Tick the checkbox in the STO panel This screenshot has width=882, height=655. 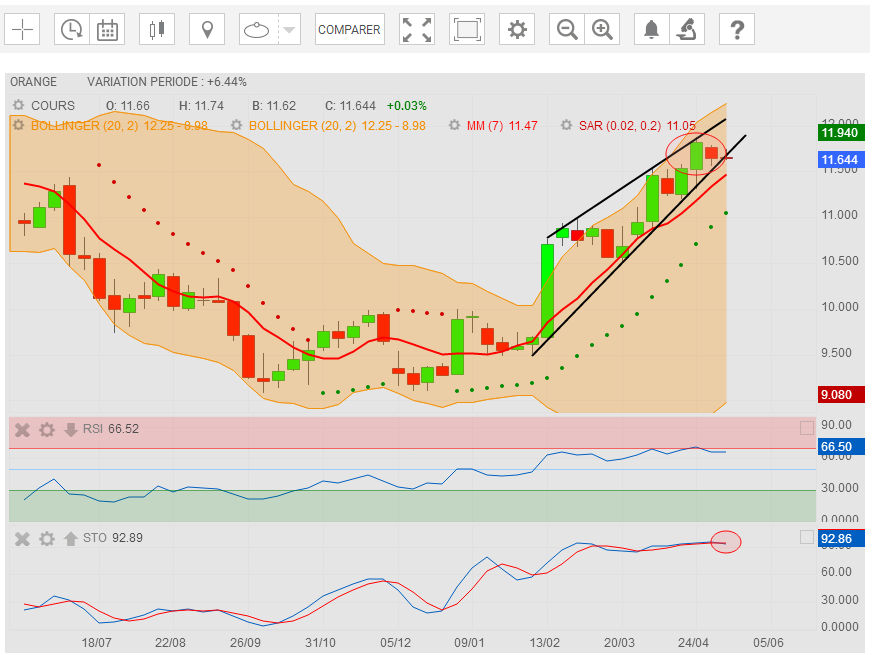807,537
